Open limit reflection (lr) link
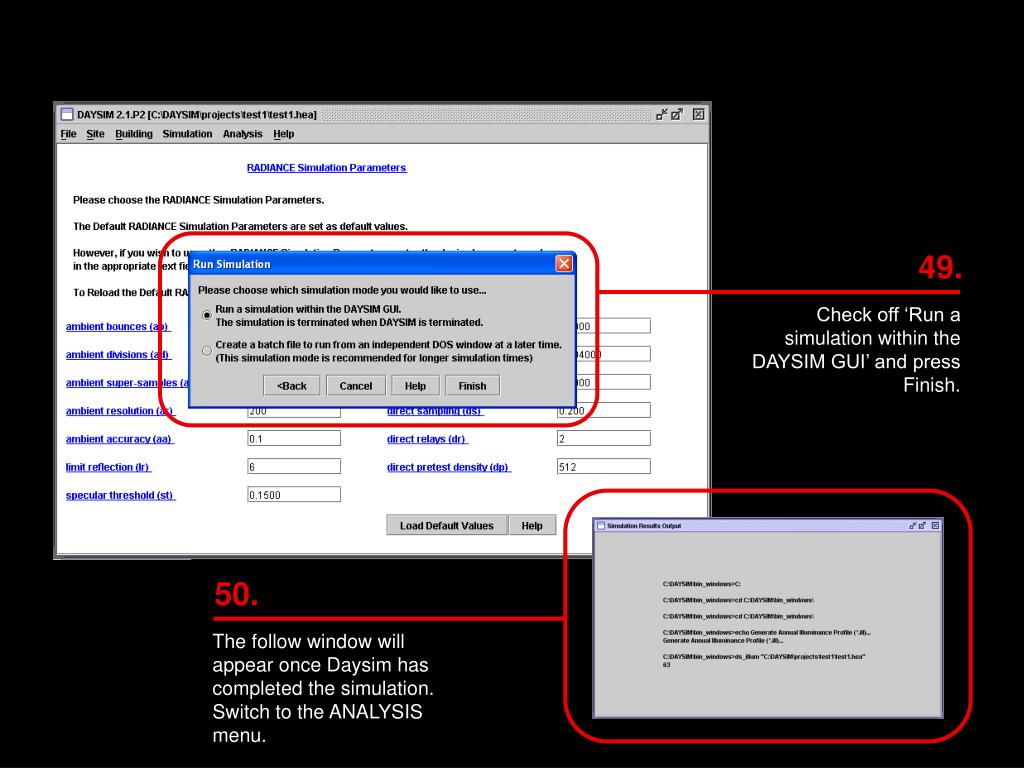 [x=108, y=467]
